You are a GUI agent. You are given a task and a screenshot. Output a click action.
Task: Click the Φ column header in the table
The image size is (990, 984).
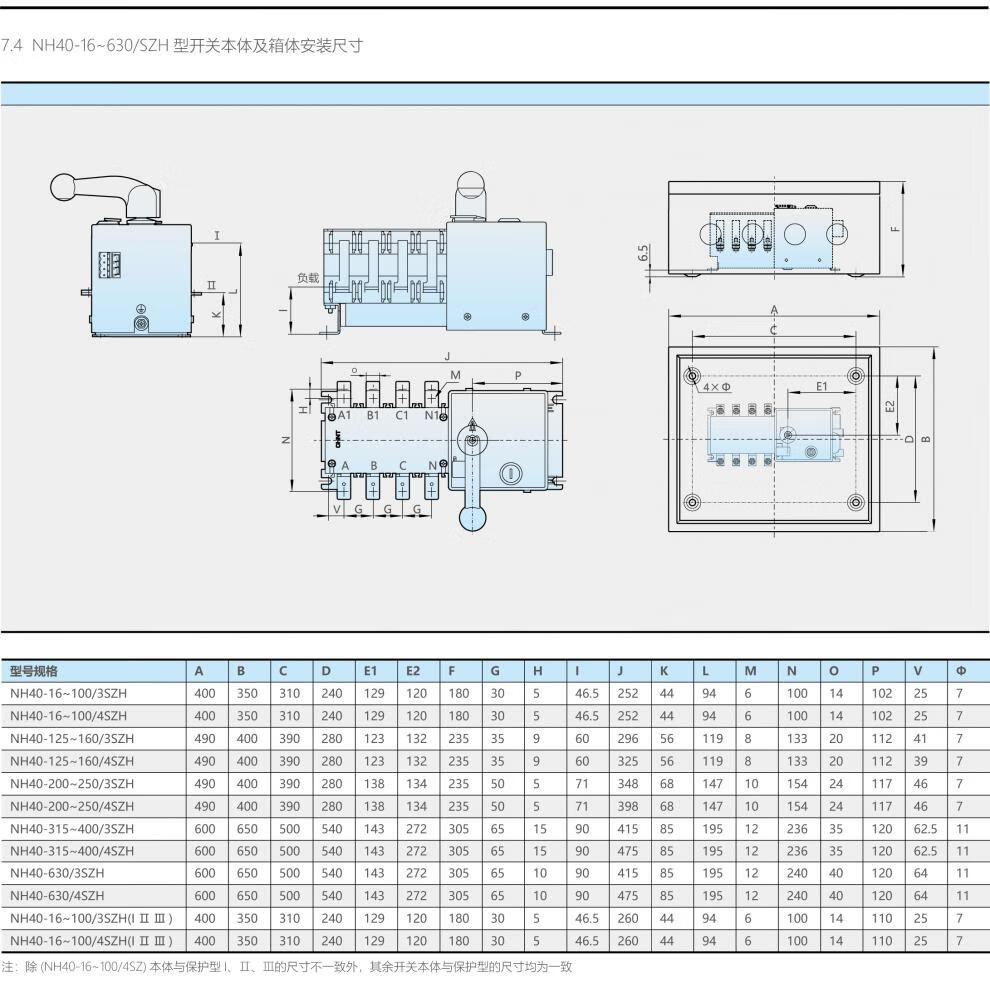coord(960,671)
